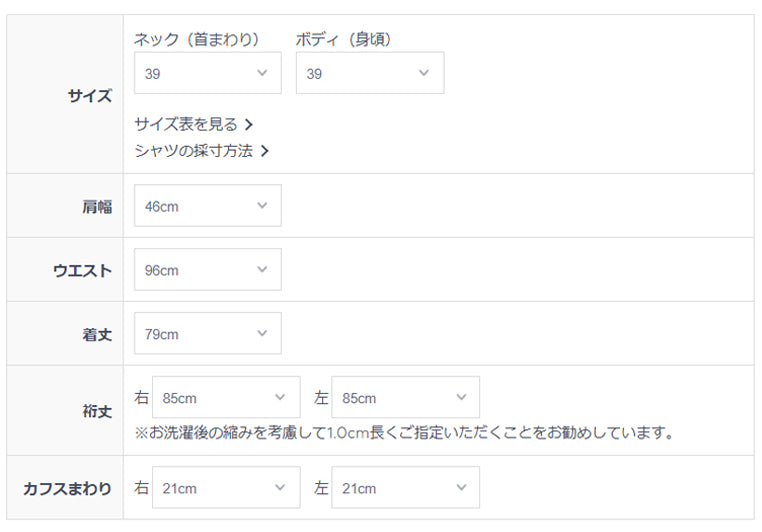Viewport: 762px width, 532px height.
Task: Open the right 裄丈 85cm dropdown
Action: coord(226,398)
